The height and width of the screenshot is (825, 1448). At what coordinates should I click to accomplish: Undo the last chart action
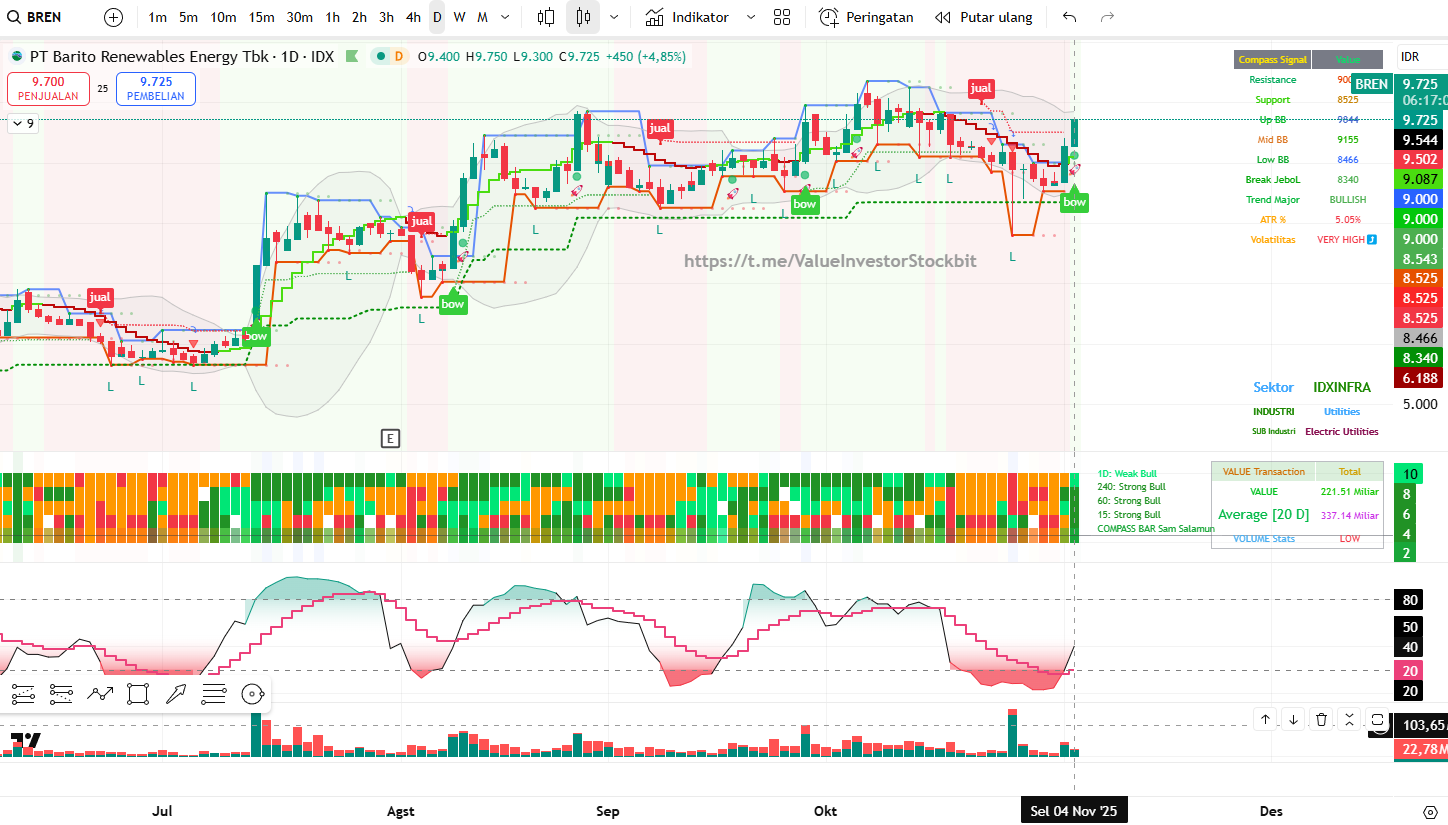pyautogui.click(x=1070, y=17)
